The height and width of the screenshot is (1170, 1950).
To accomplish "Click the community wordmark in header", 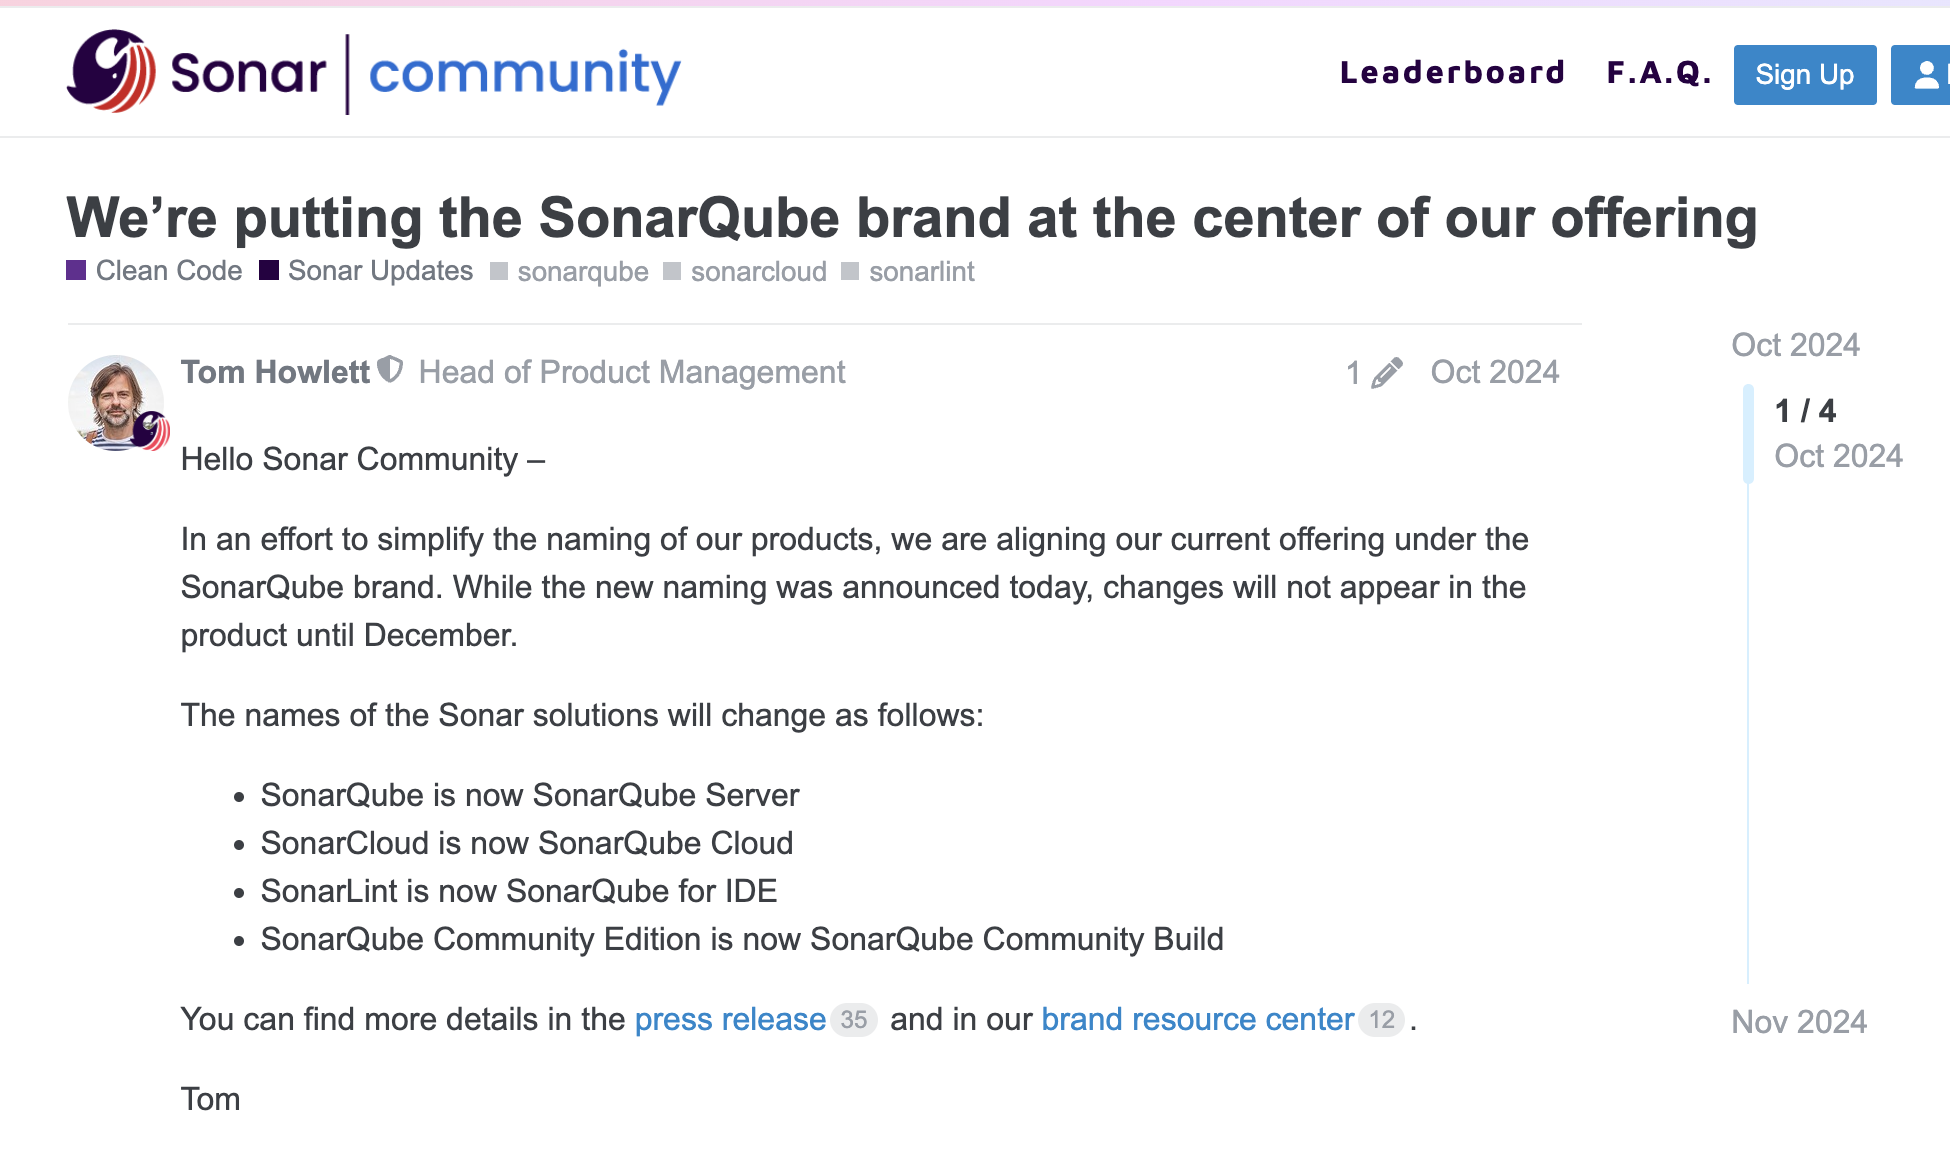I will tap(524, 73).
